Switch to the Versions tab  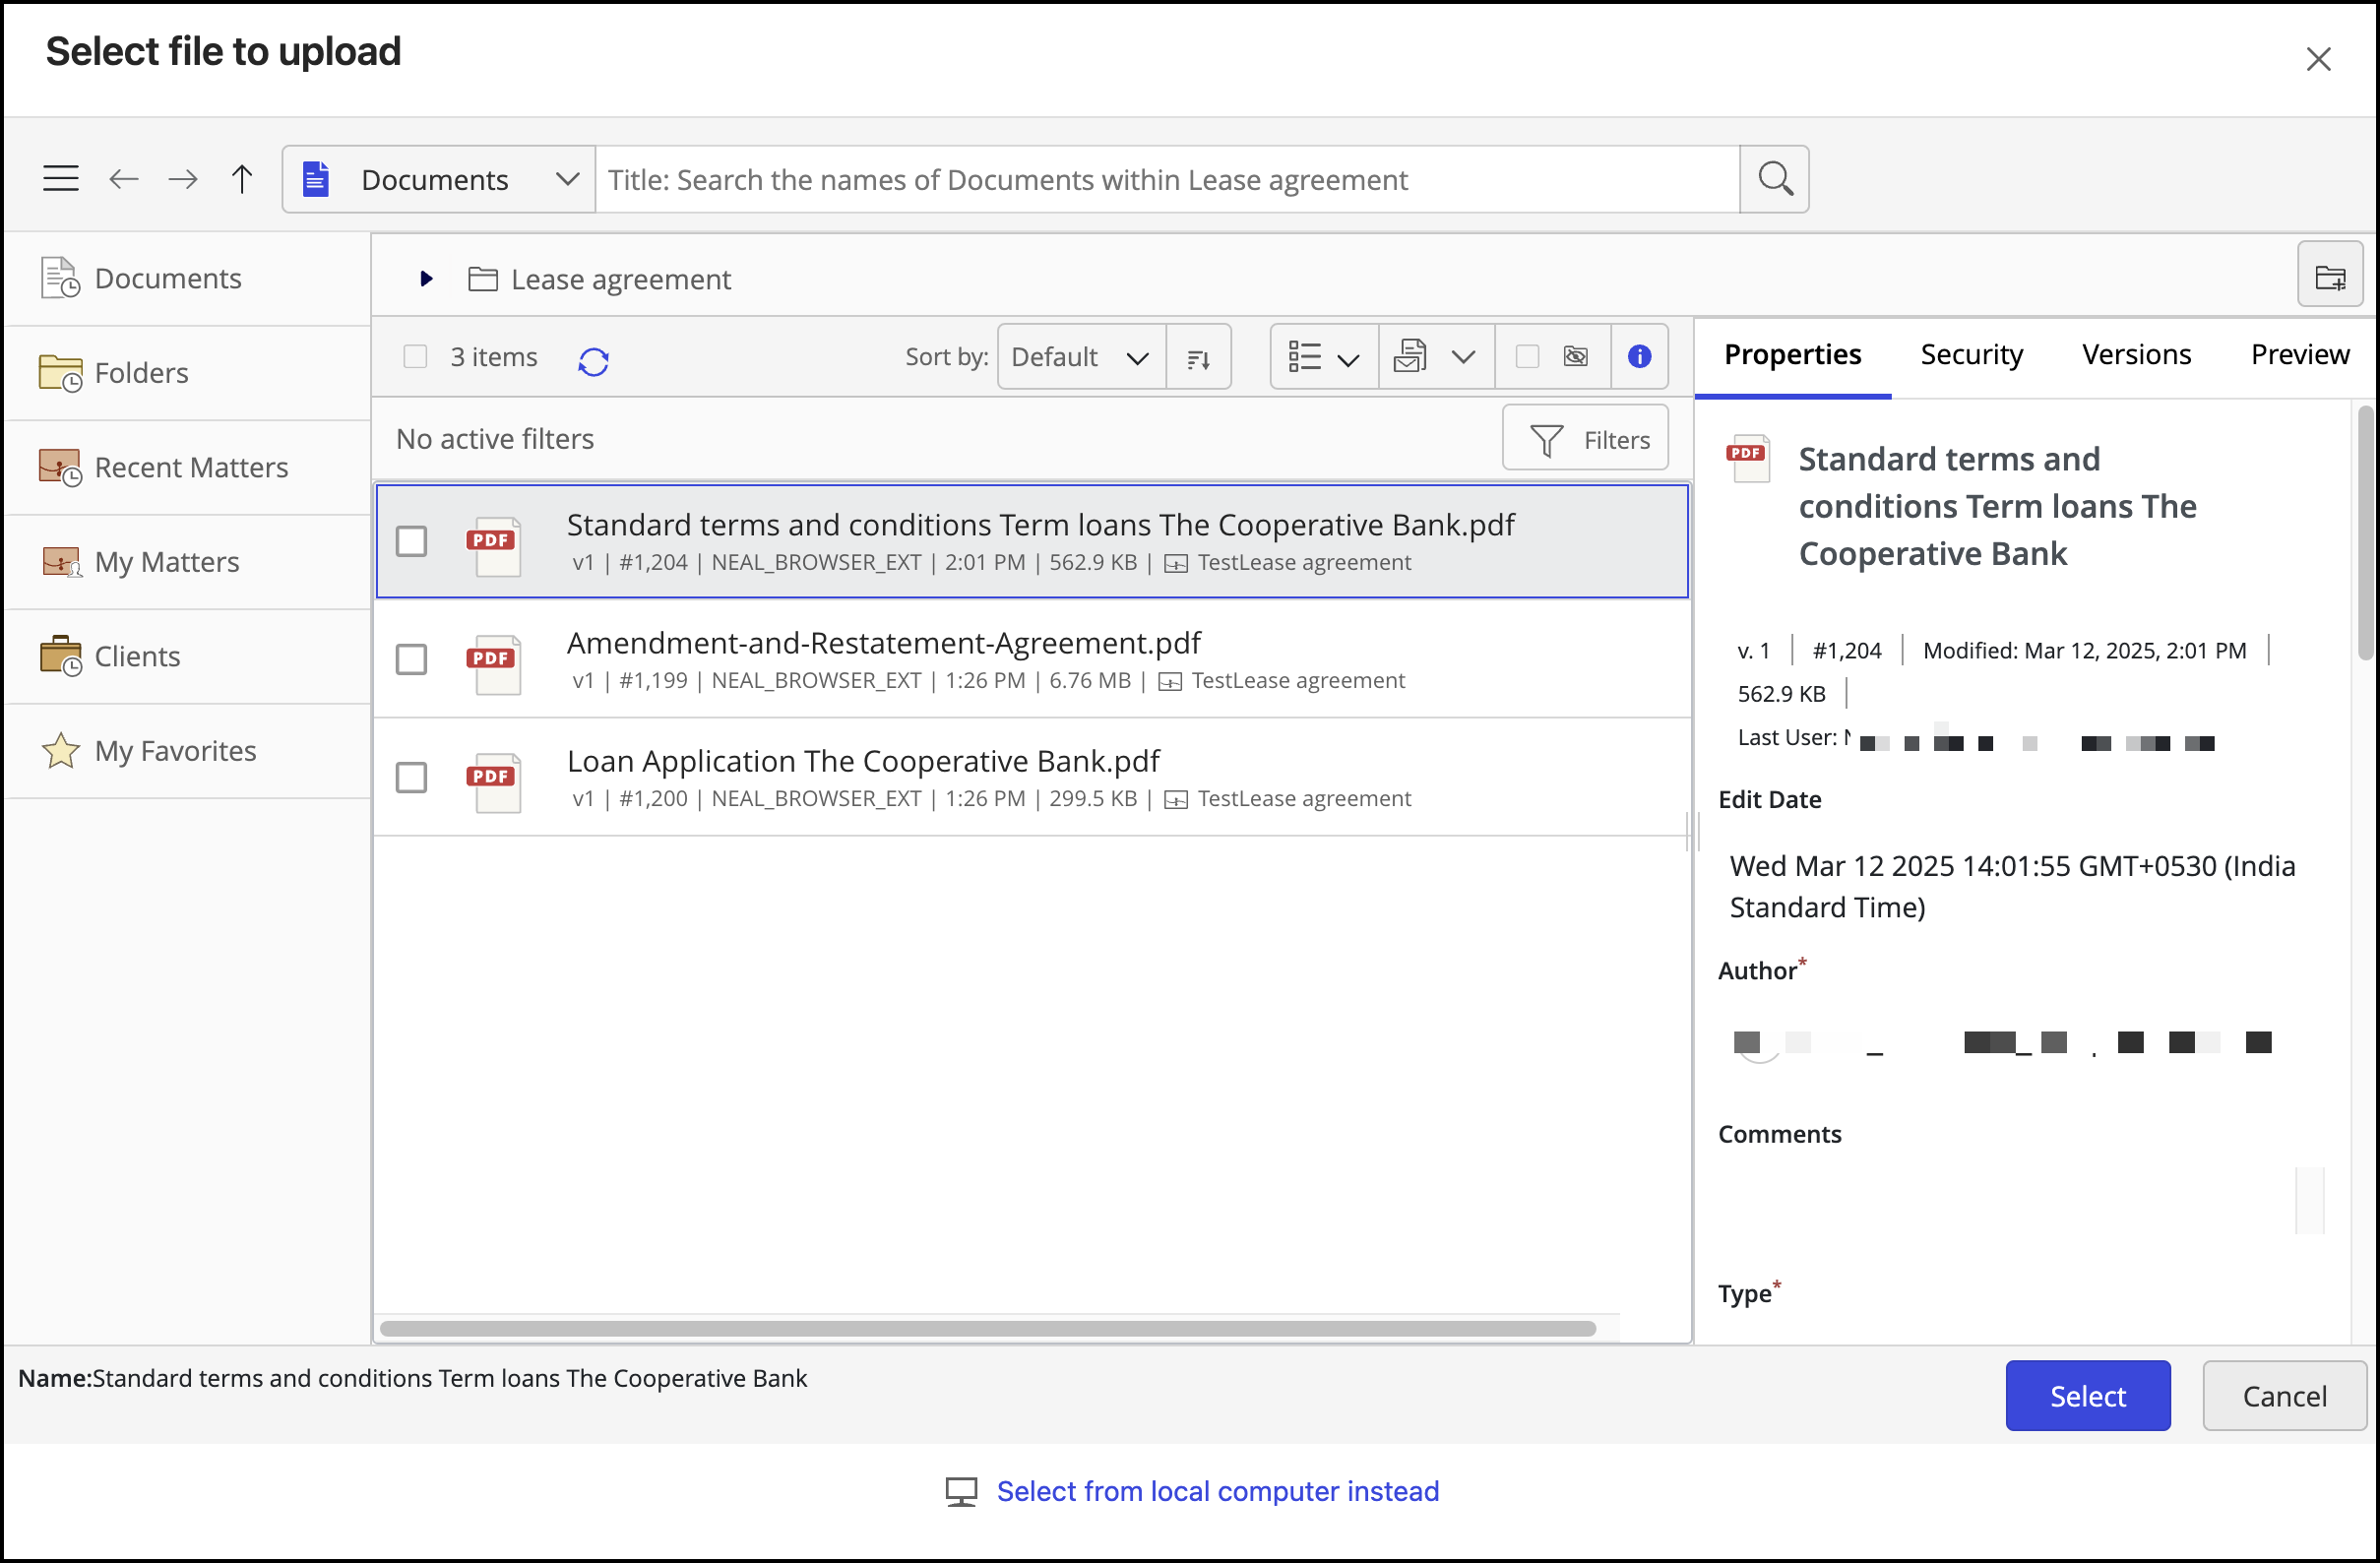(x=2136, y=354)
